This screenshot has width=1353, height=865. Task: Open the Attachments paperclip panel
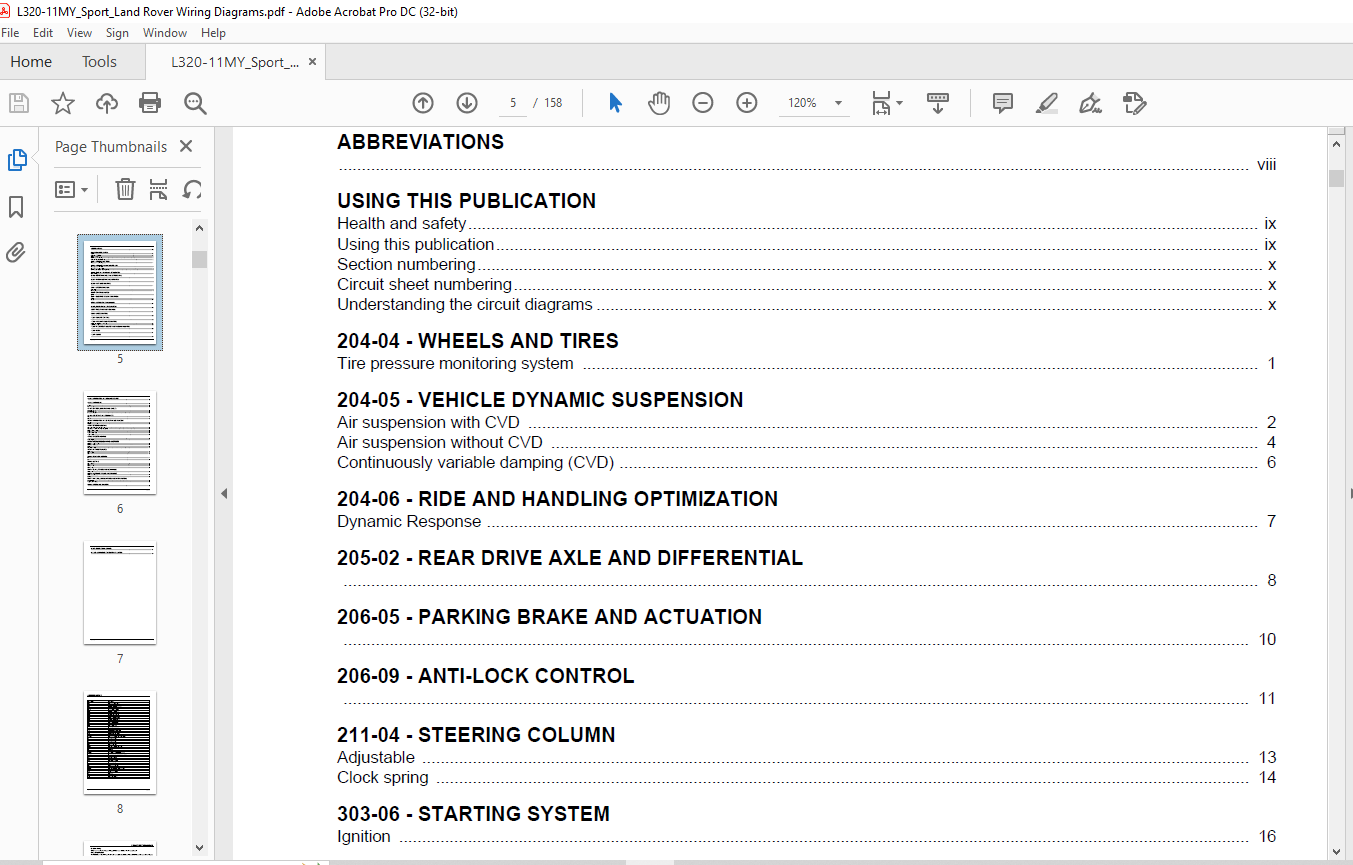(16, 252)
